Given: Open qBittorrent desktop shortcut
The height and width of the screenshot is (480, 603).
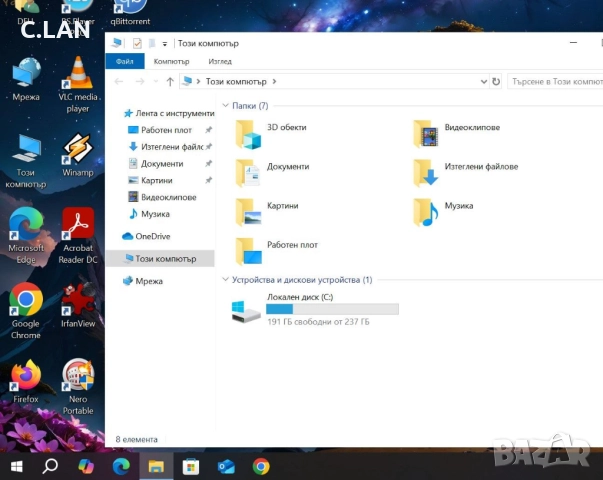Looking at the screenshot, I should tap(130, 13).
